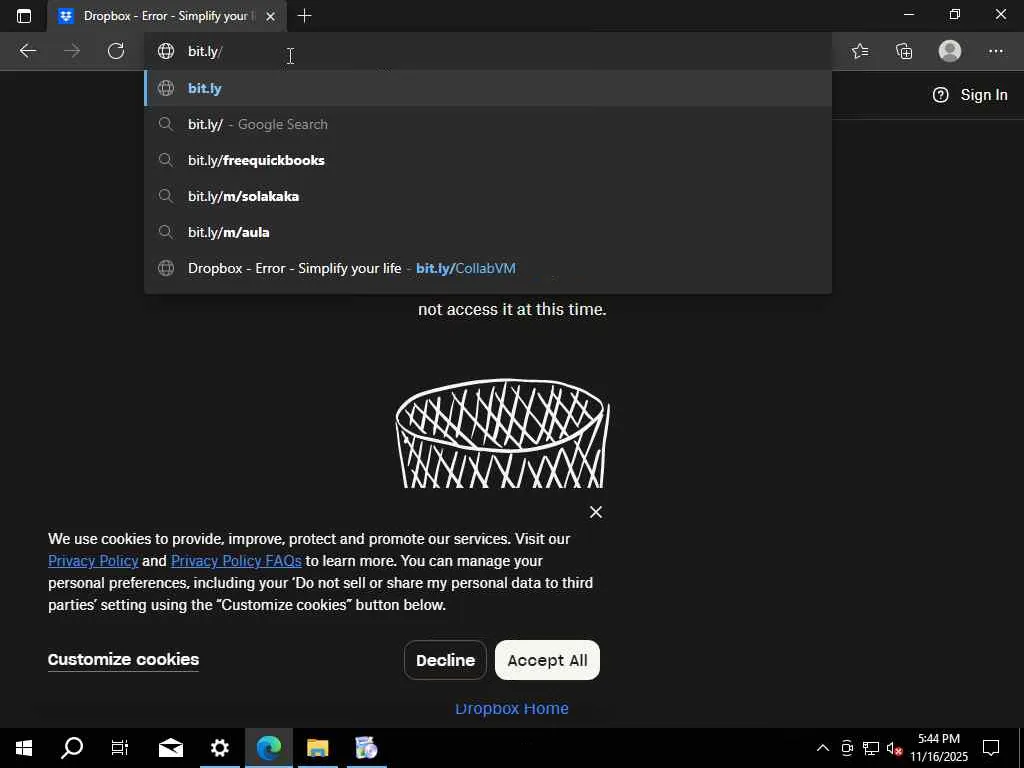The height and width of the screenshot is (768, 1024).
Task: Decline cookies with the Decline button
Action: 445,660
